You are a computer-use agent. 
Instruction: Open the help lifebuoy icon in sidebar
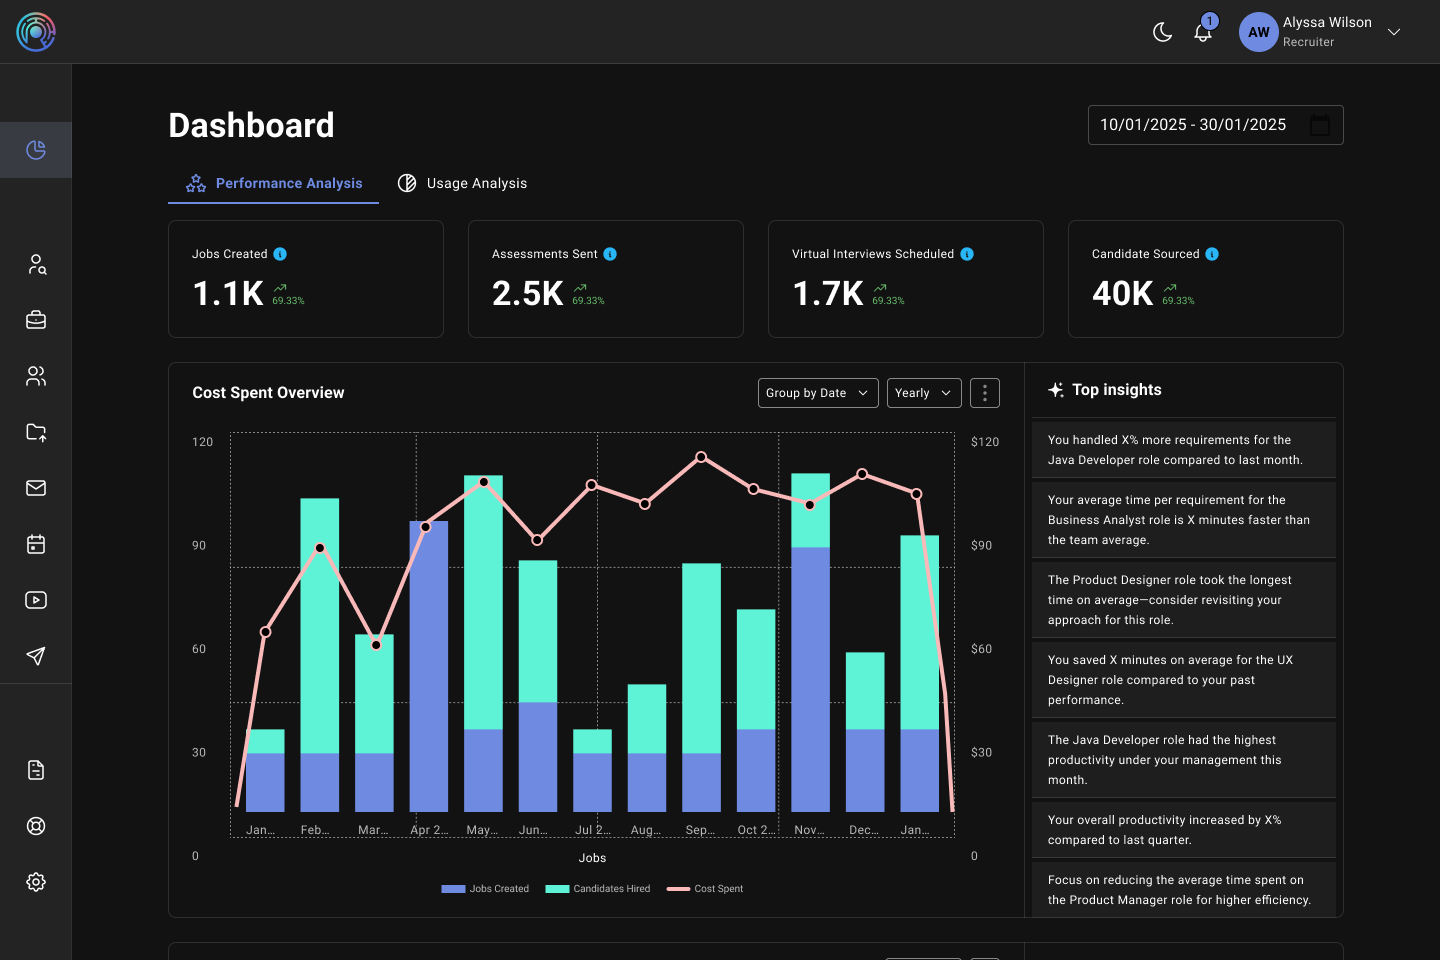(36, 826)
